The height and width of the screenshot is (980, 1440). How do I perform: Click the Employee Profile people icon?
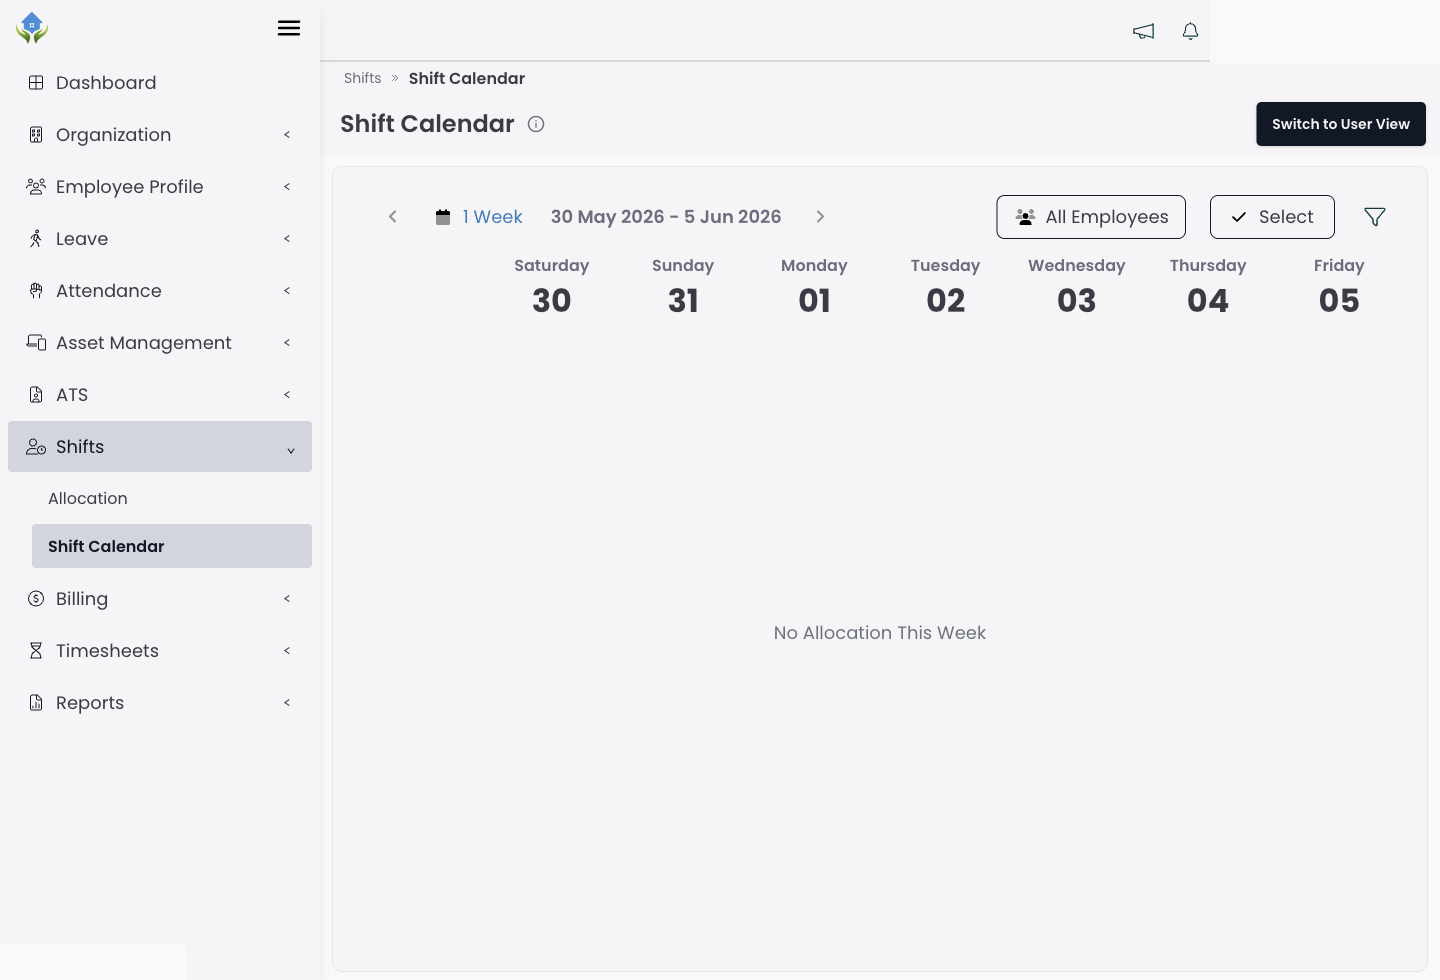36,187
